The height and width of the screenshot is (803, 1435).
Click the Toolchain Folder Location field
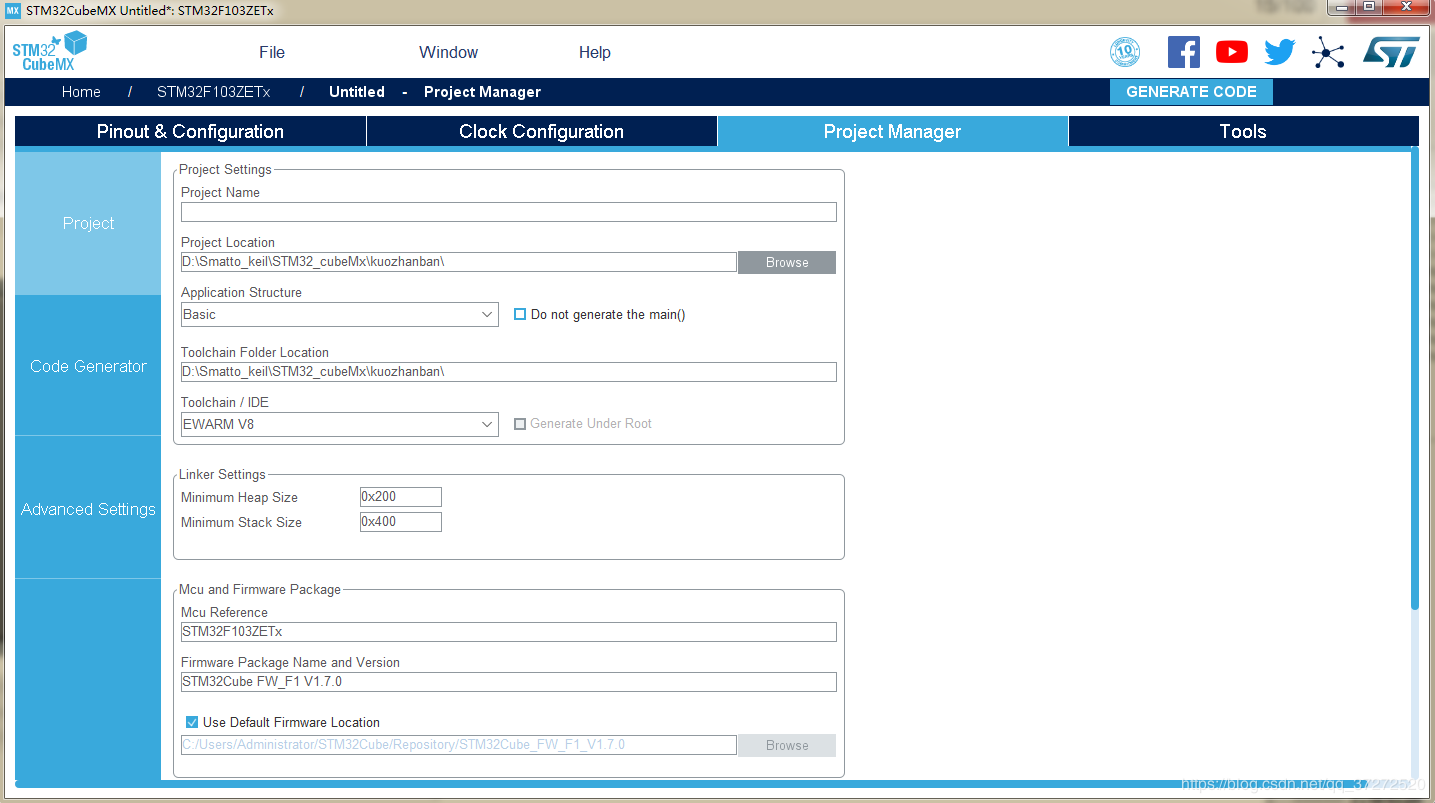[x=509, y=372]
